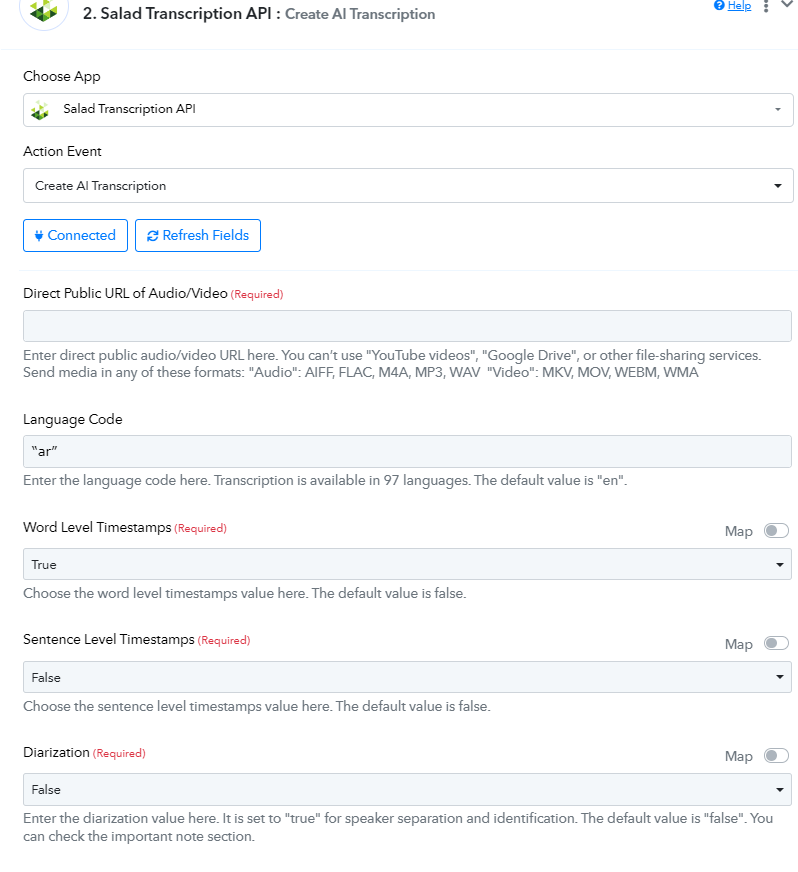Screen dimensions: 798x872
Task: Click the 'Create AI Transcription' header subtitle
Action: point(360,14)
